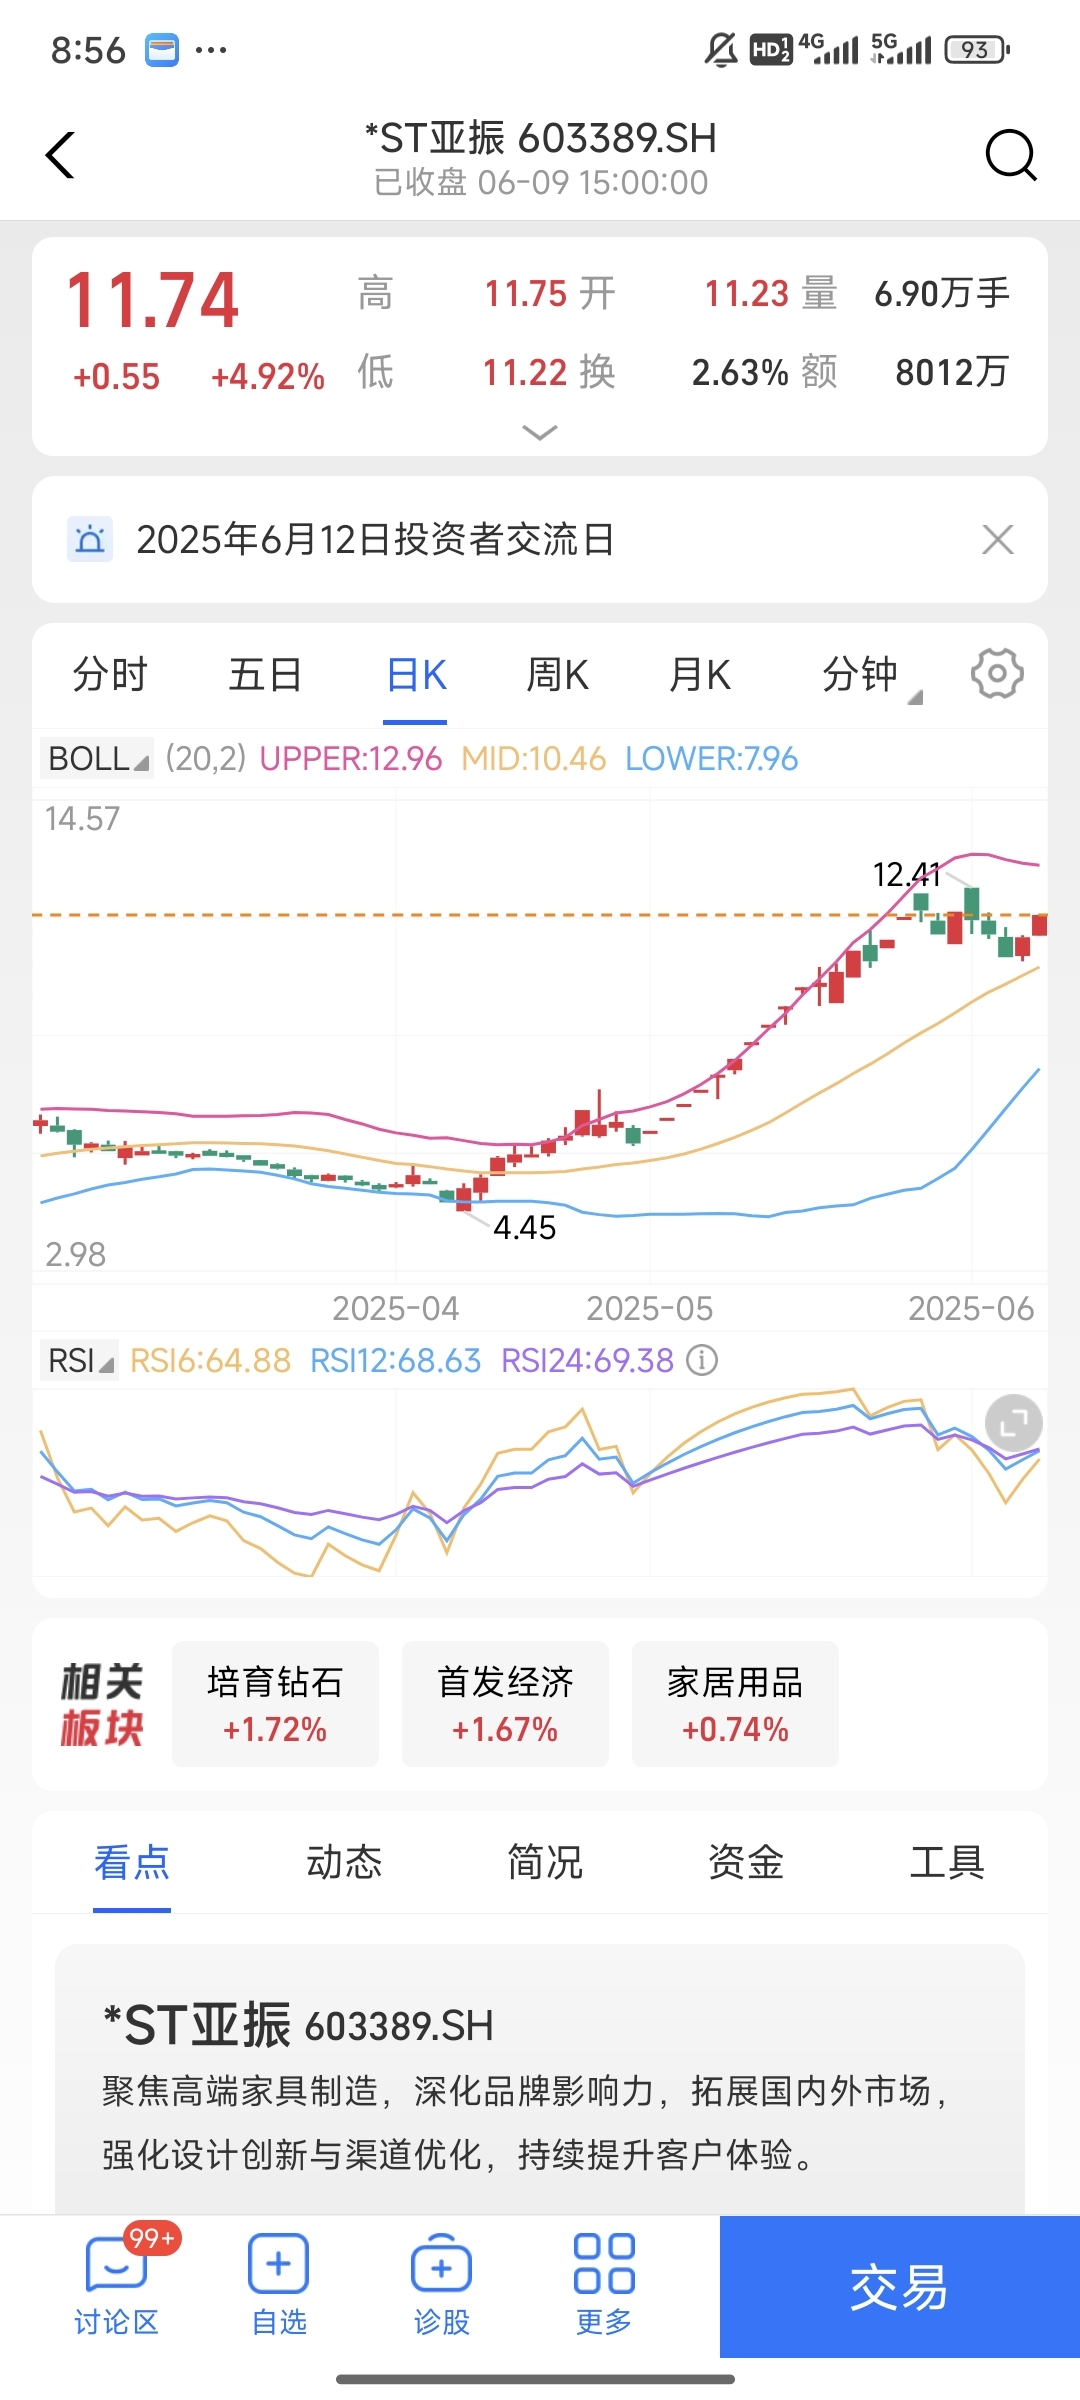The image size is (1080, 2400).
Task: Select 看点 info tab
Action: click(132, 1863)
